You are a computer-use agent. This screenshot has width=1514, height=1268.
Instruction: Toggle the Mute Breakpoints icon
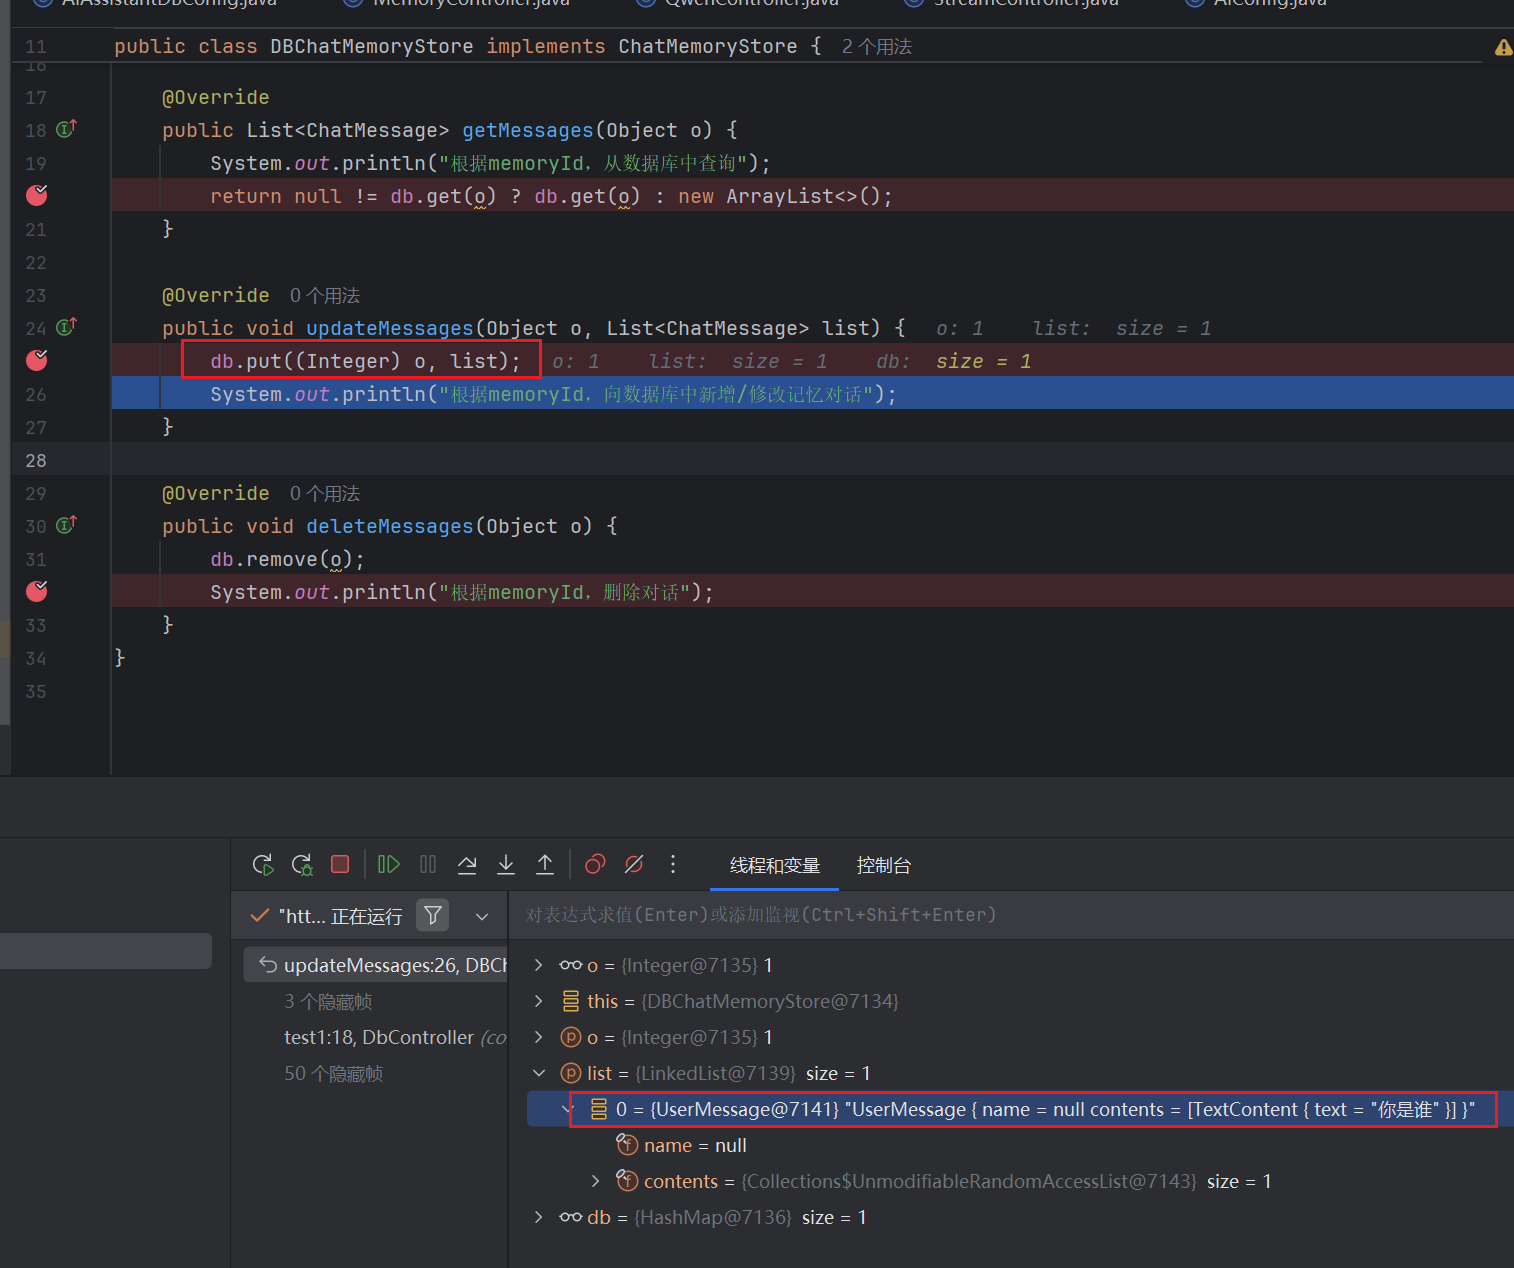(634, 864)
